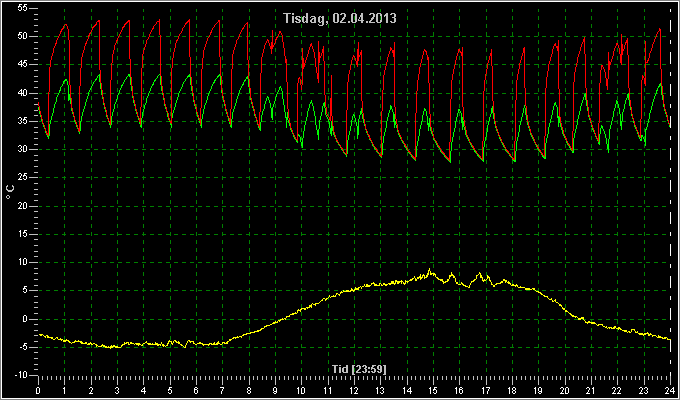Choose hour 16 on the time axis
680x400 pixels.
(459, 390)
